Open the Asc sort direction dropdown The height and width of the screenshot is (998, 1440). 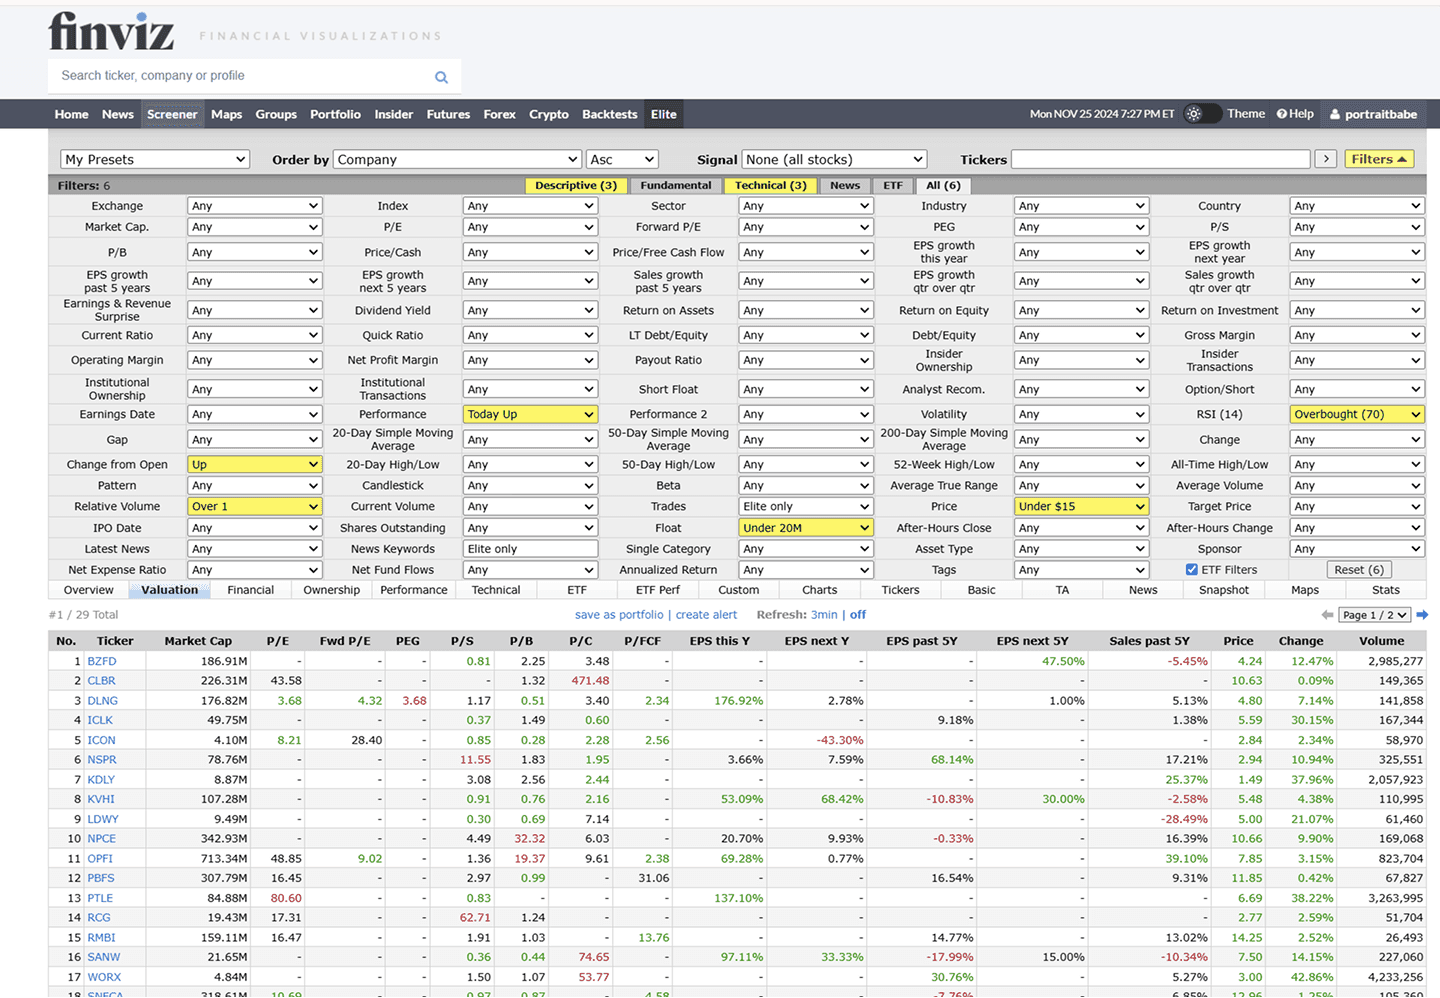[x=622, y=159]
